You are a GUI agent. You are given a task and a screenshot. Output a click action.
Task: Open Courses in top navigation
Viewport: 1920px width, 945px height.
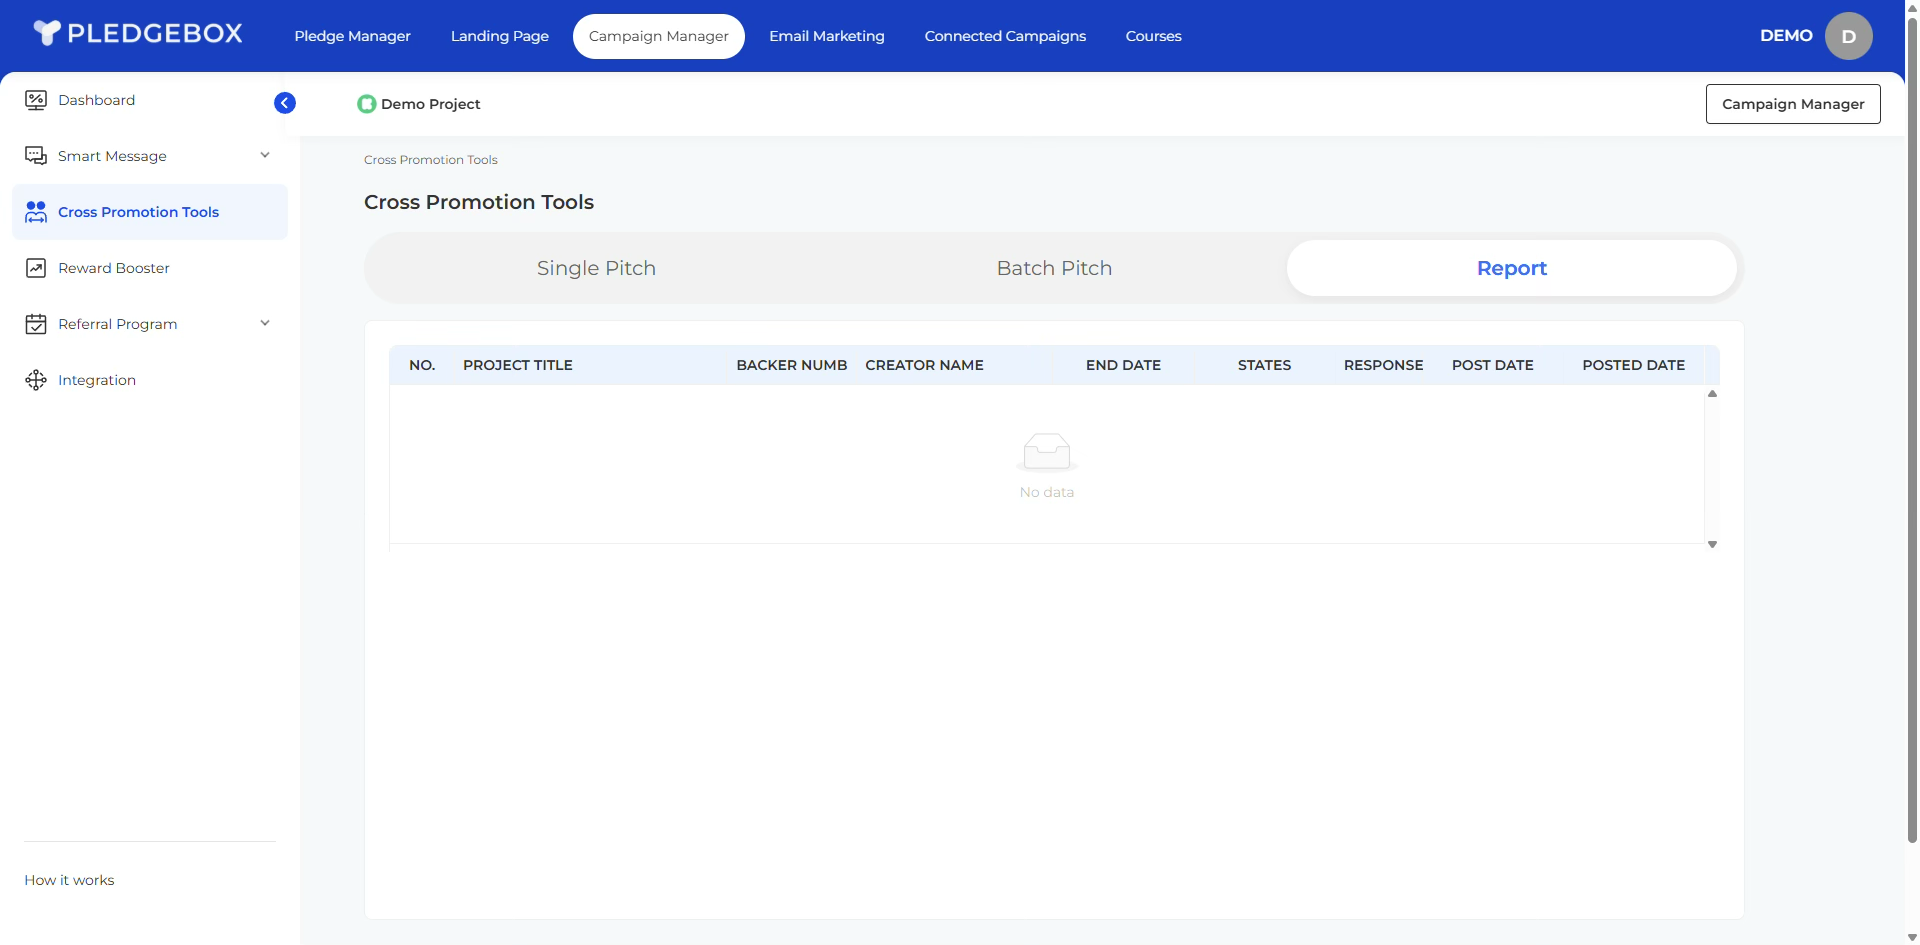[x=1153, y=36]
